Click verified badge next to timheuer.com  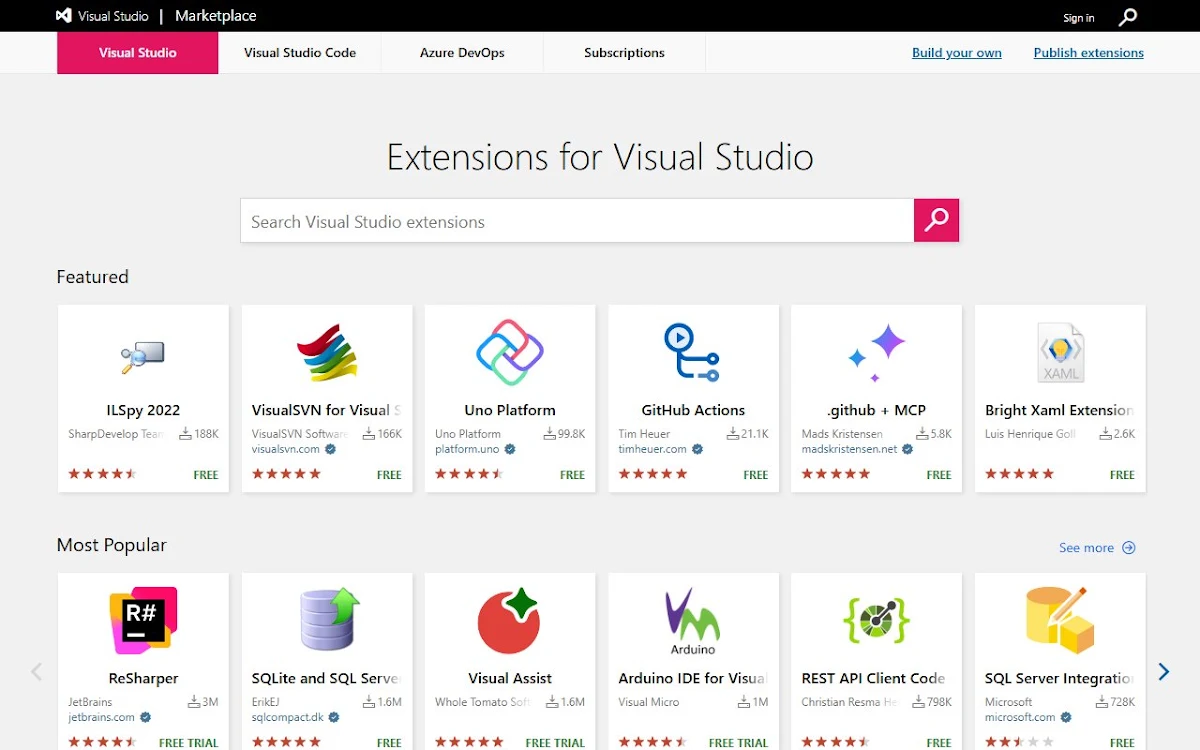pyautogui.click(x=697, y=450)
